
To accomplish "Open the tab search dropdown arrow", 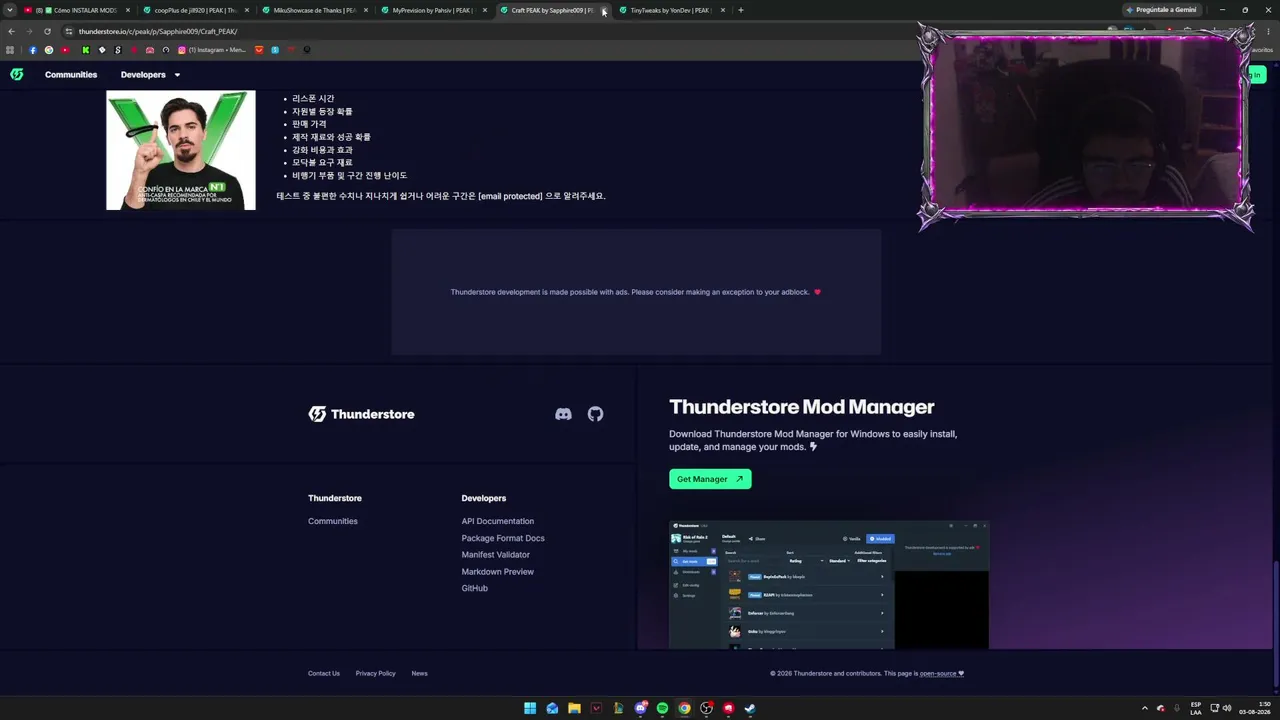I will 10,10.
